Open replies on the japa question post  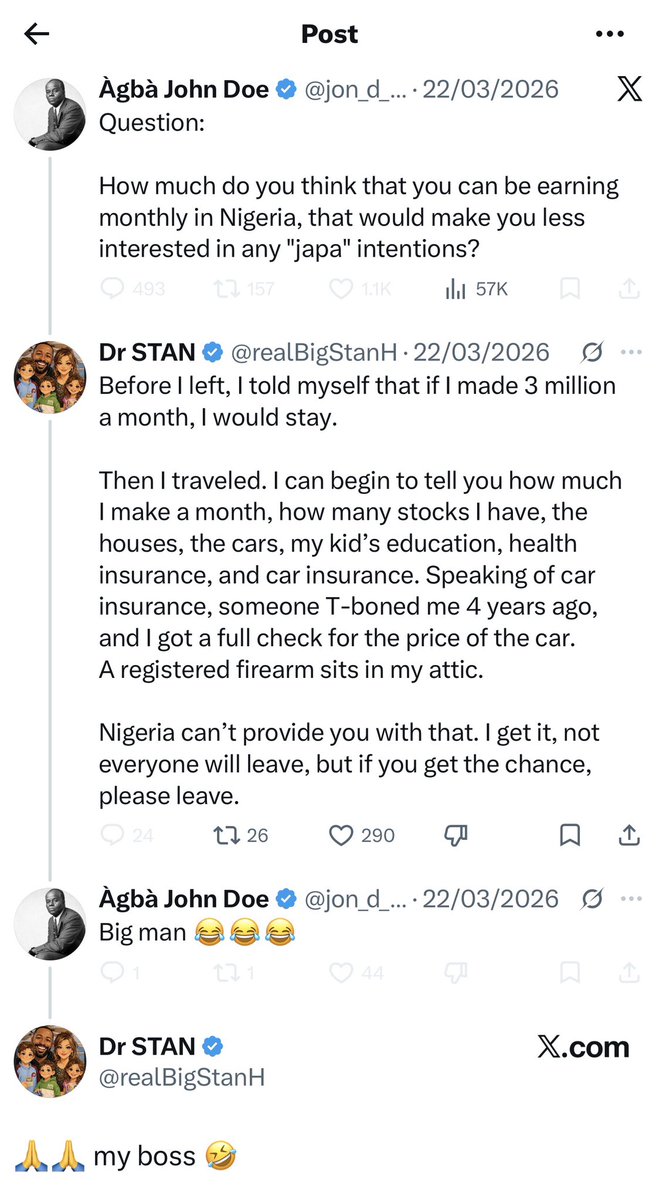pos(114,289)
